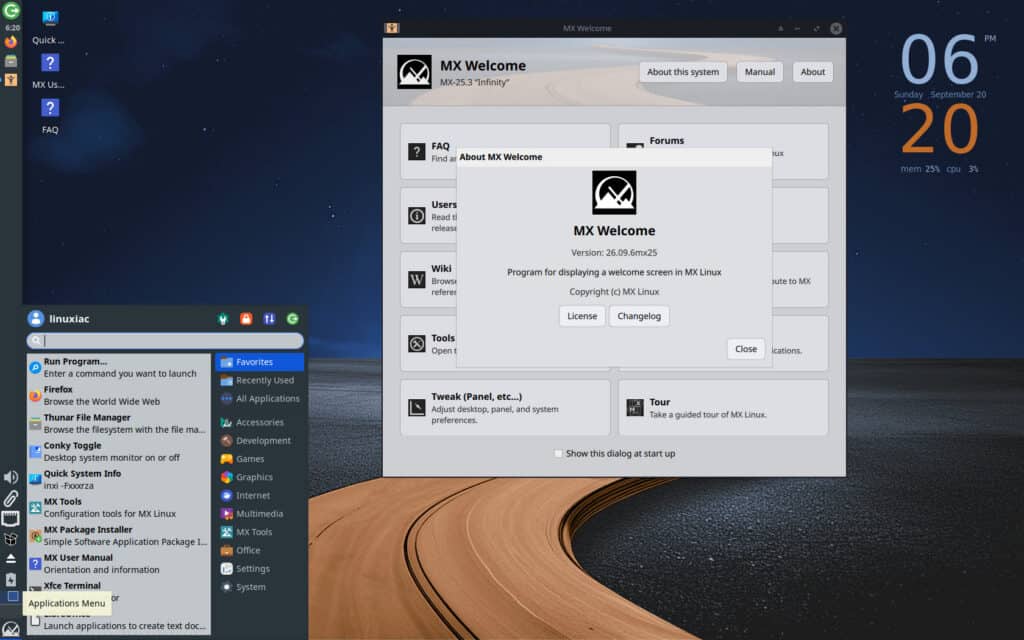Click the search field in the applications menu
This screenshot has width=1024, height=640.
point(165,340)
